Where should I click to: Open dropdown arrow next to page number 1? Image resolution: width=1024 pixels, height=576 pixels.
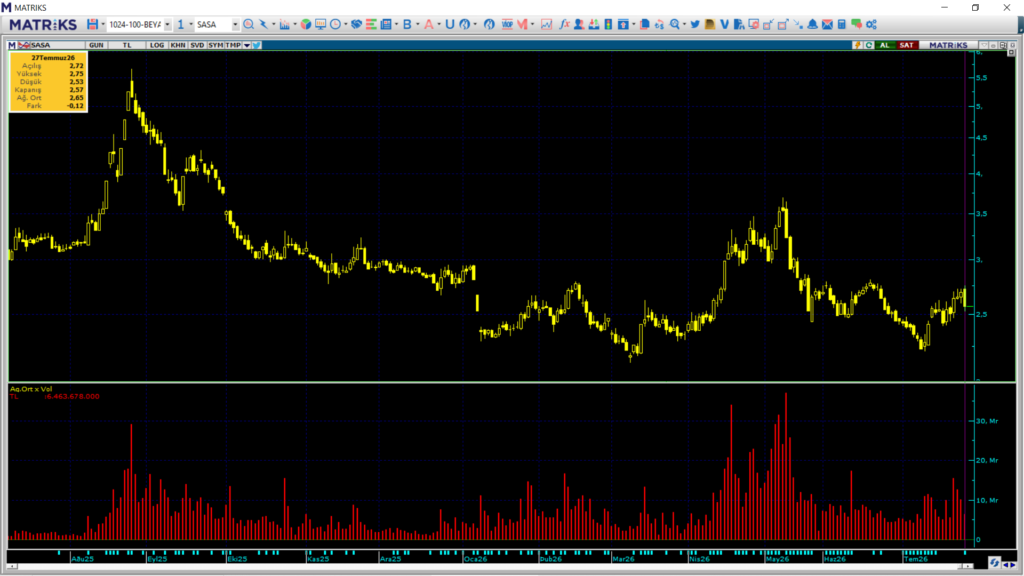tap(191, 24)
